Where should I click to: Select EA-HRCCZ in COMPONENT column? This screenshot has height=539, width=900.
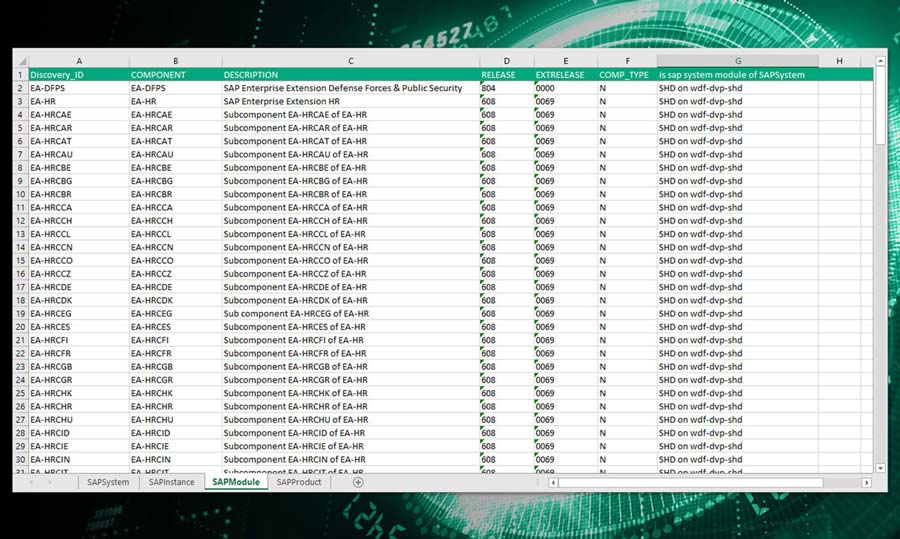[x=176, y=274]
